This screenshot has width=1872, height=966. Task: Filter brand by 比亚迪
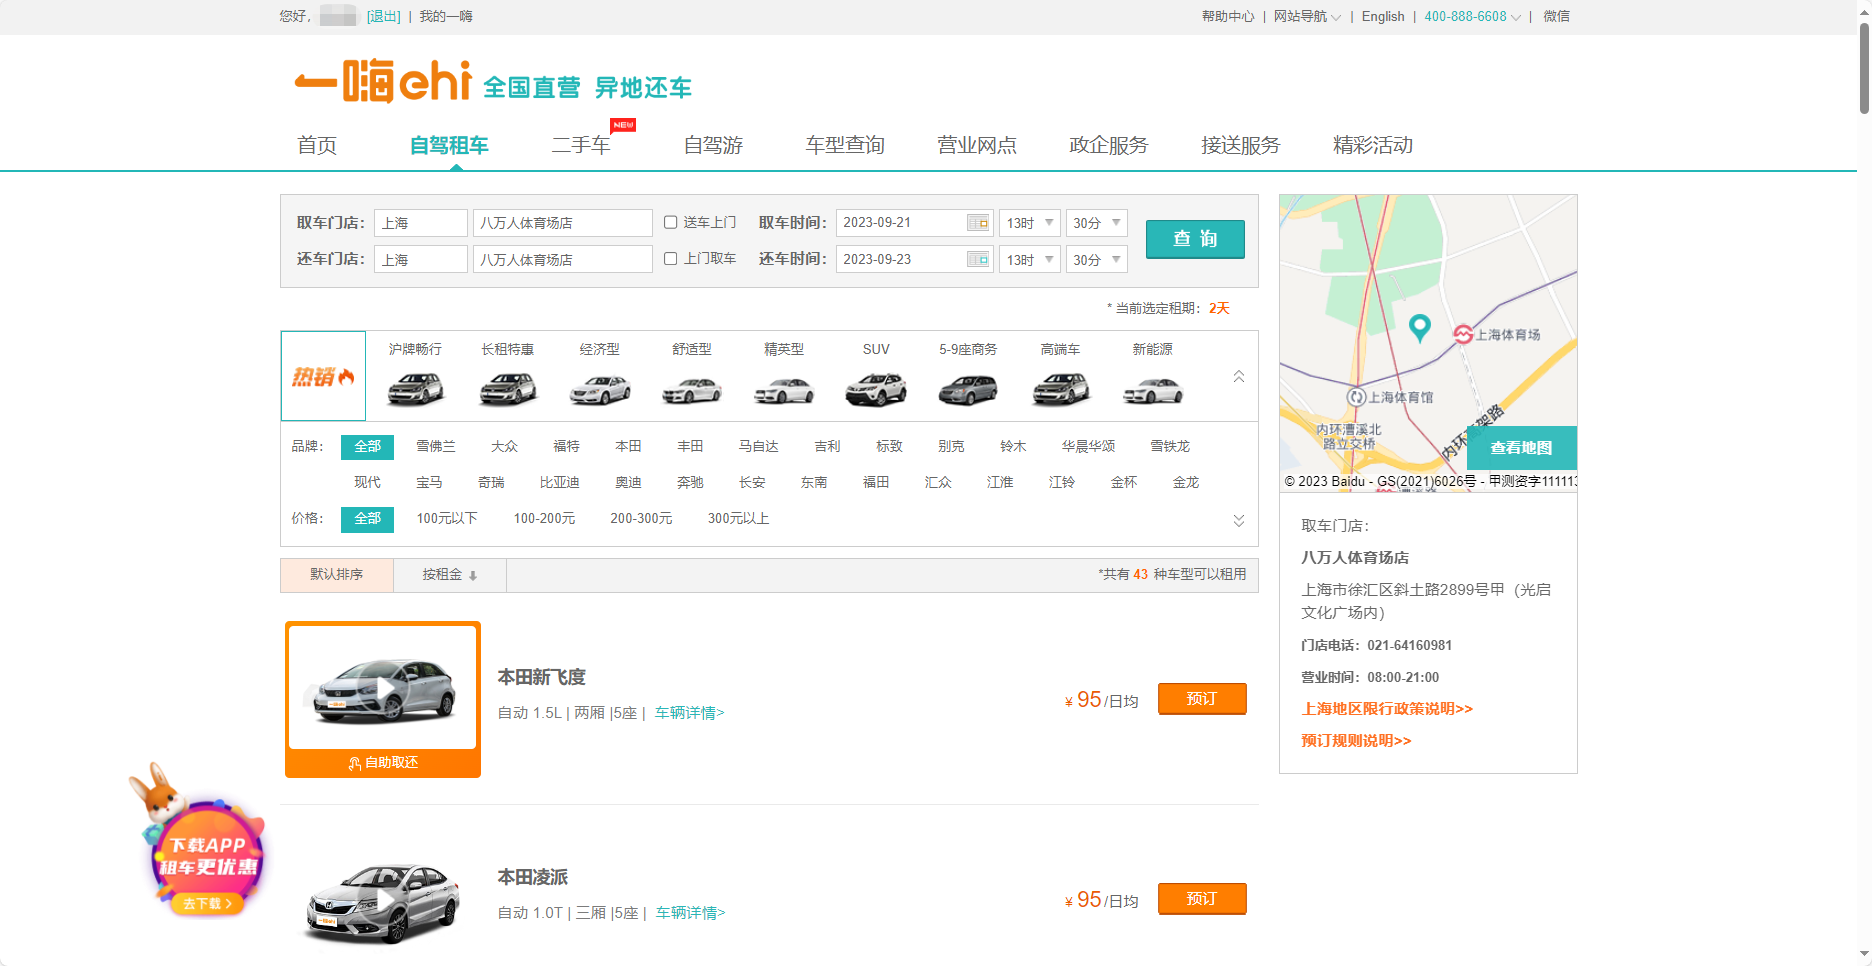[559, 483]
